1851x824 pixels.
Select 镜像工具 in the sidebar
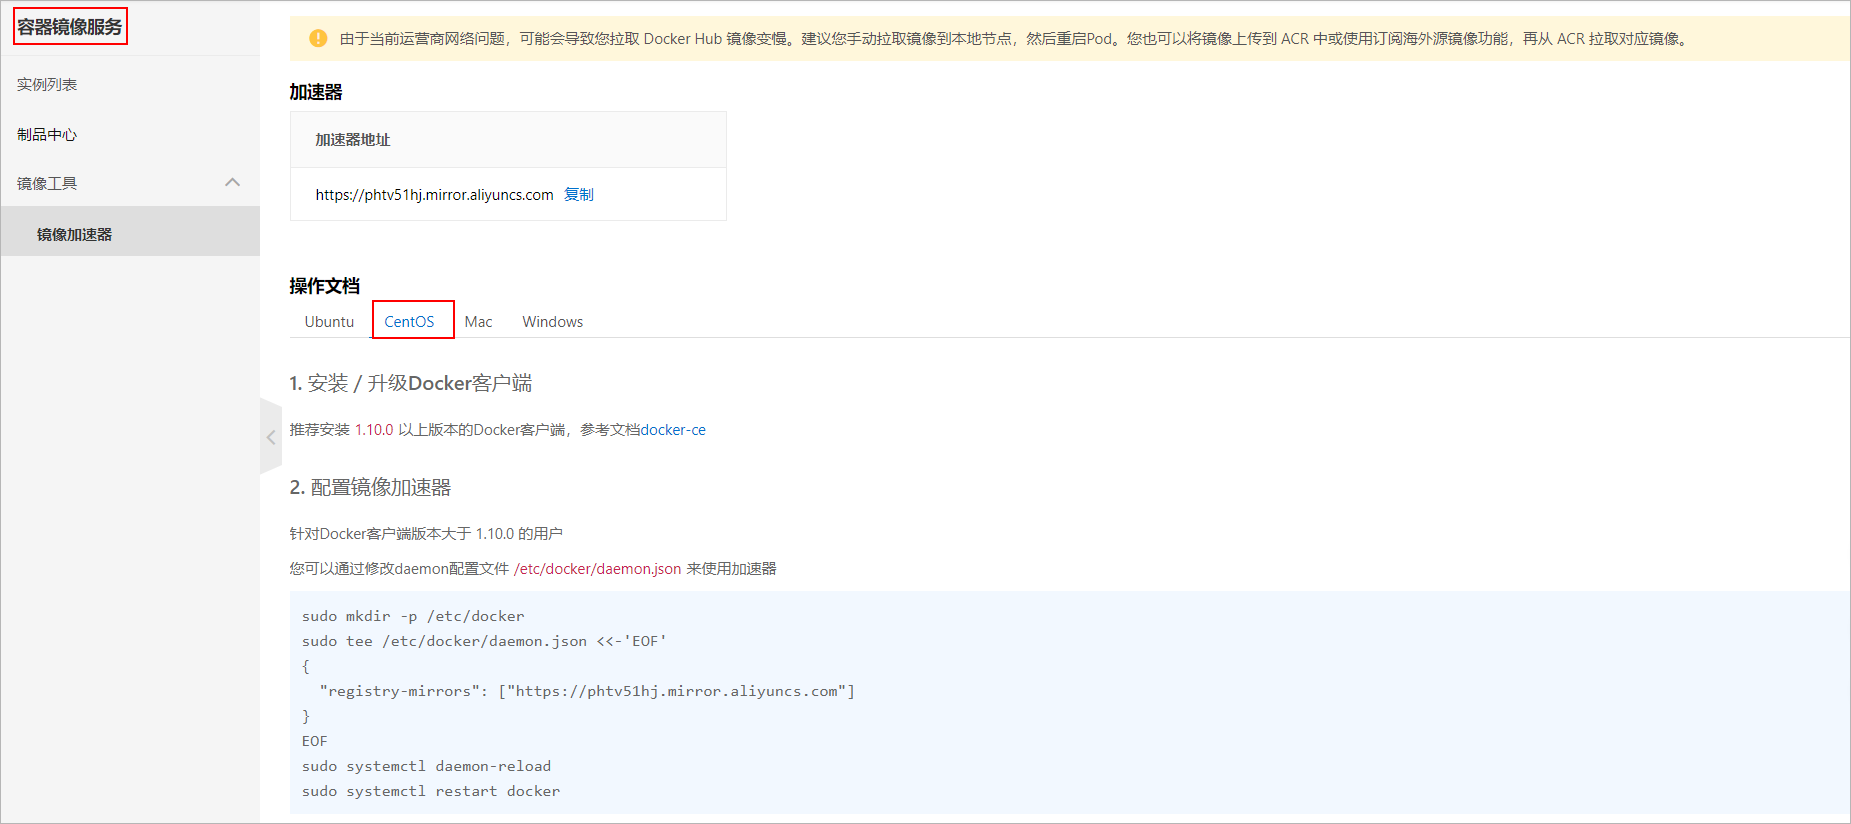(47, 184)
